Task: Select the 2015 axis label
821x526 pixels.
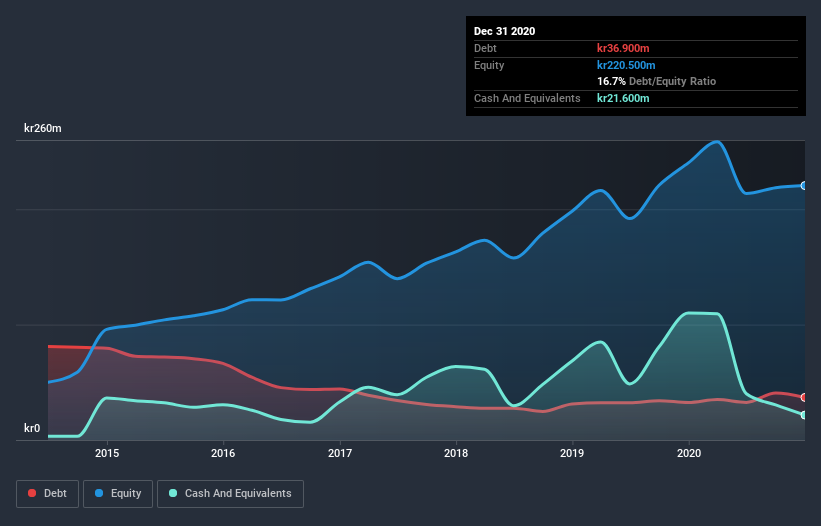Action: click(107, 453)
